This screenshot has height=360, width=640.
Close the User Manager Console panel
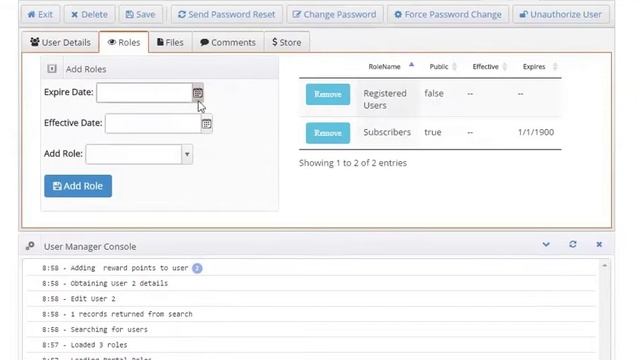[599, 244]
